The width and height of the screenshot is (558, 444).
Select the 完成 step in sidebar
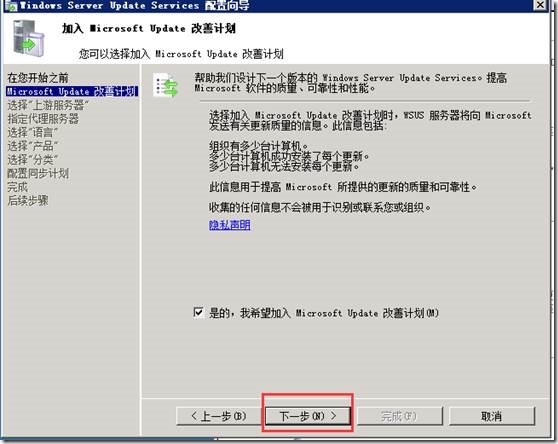tap(17, 187)
